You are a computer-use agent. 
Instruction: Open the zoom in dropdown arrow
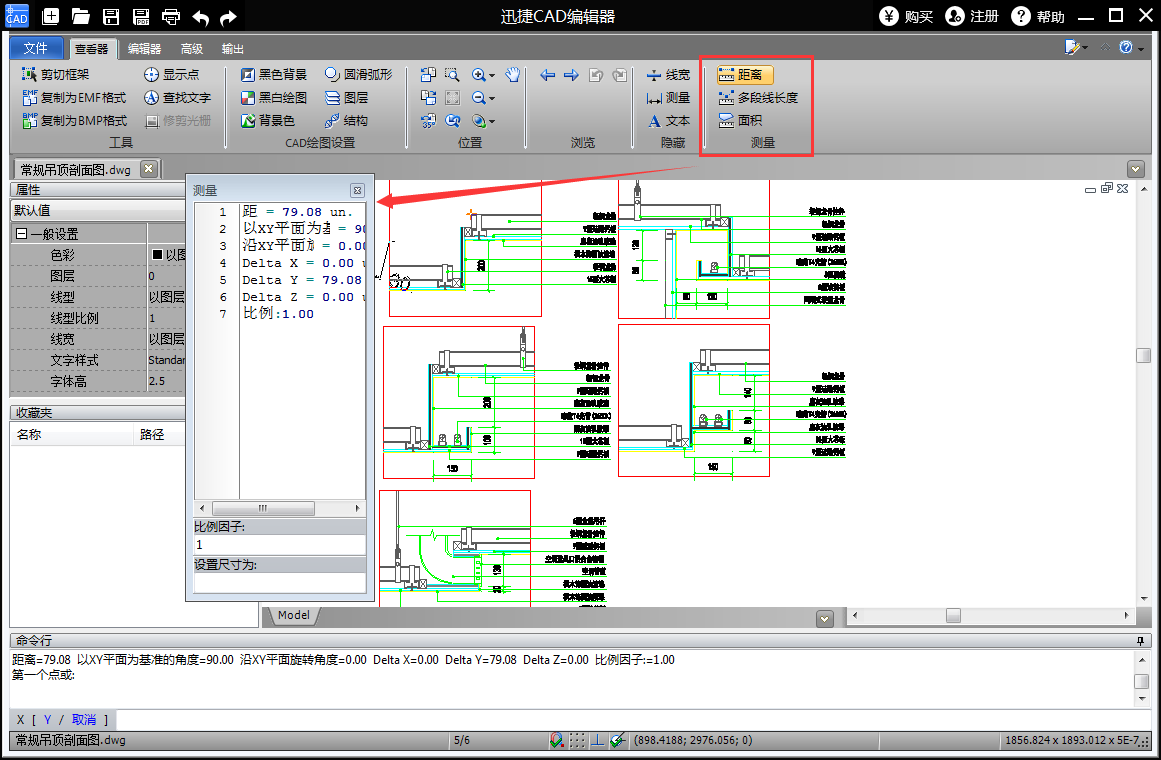(492, 75)
